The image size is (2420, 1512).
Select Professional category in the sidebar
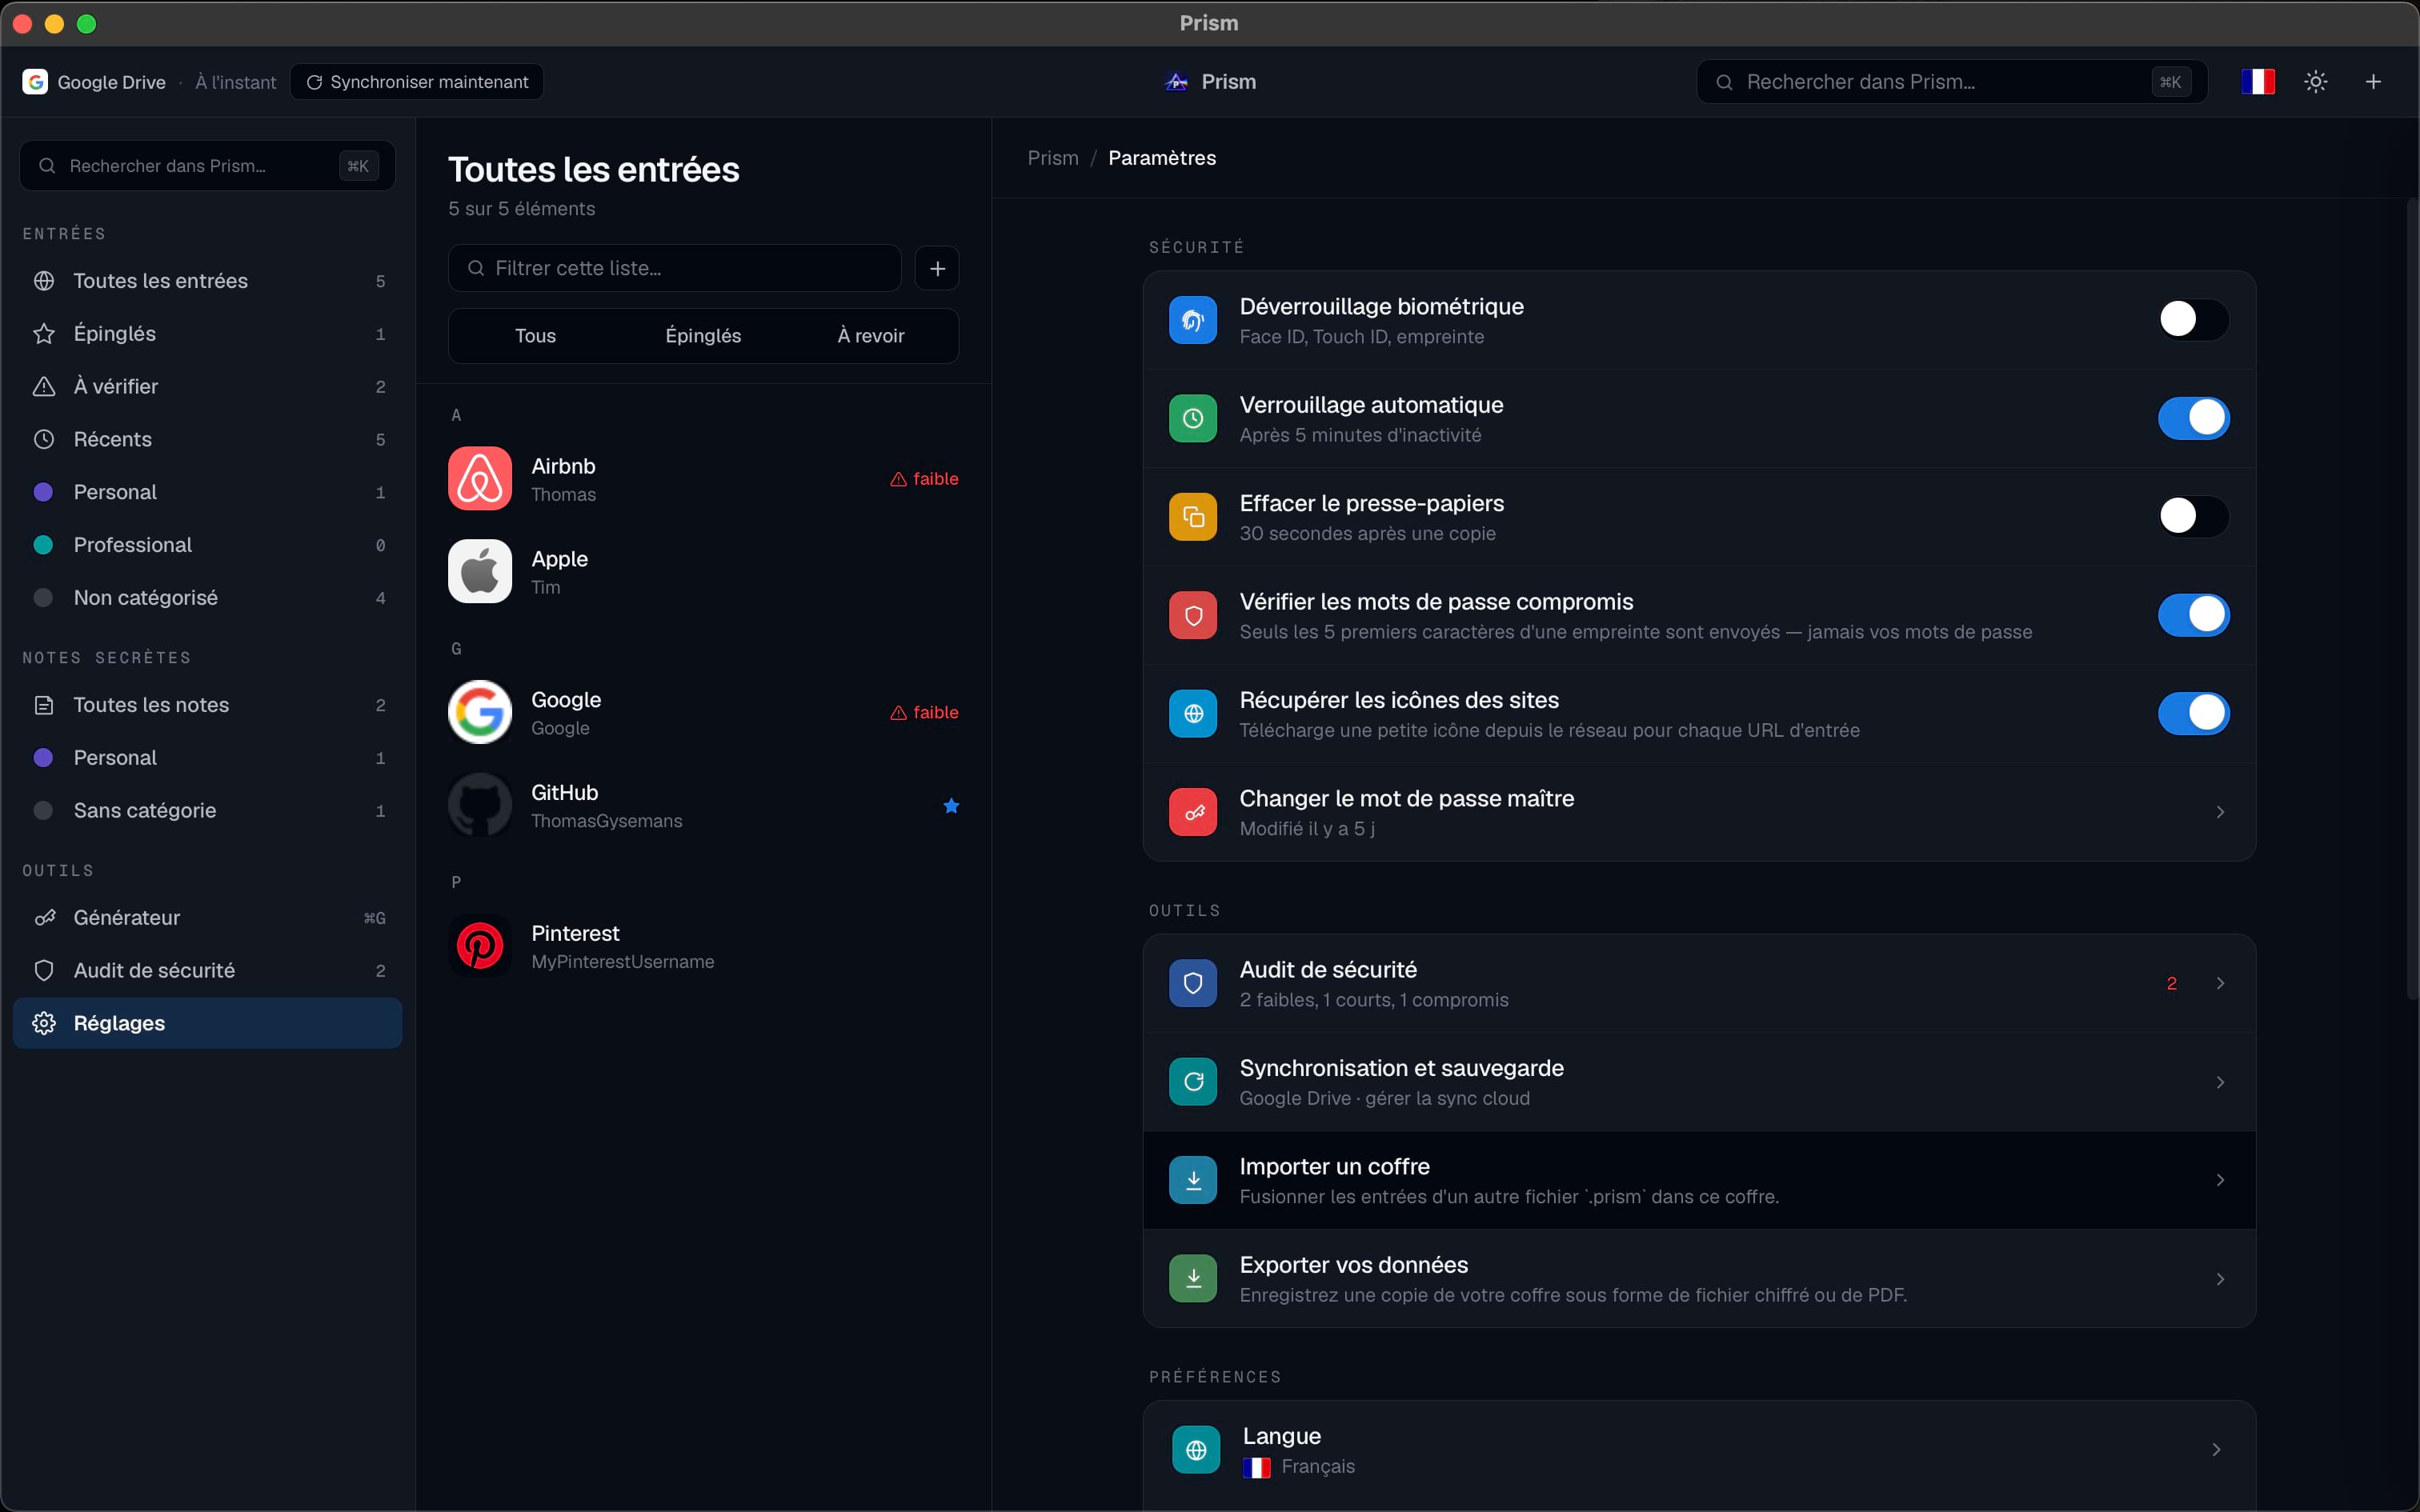(208, 545)
